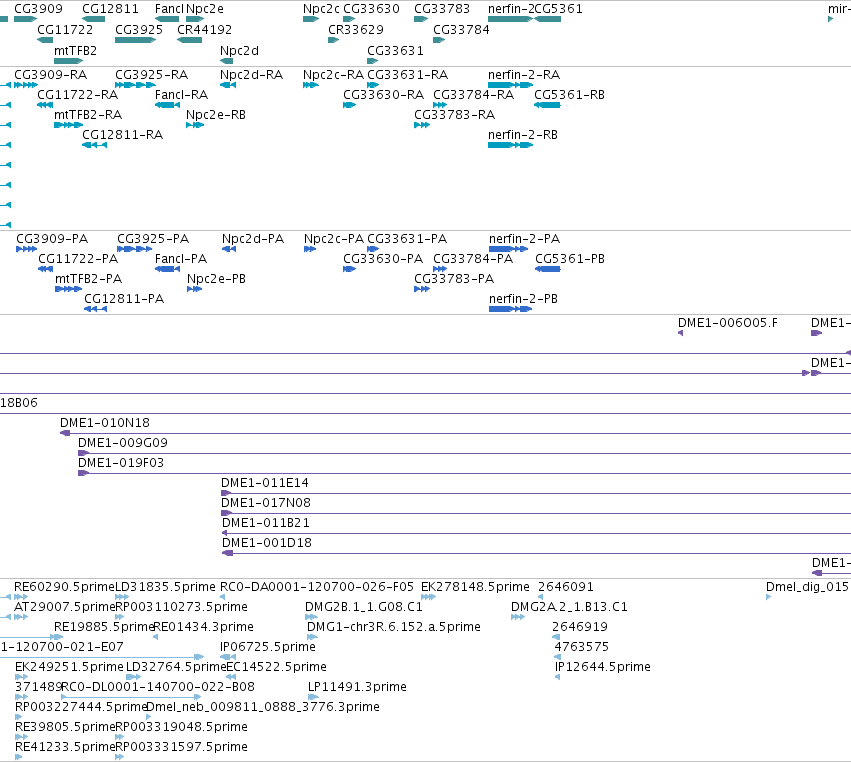
Task: Select the DME1-011B21 BAC clone
Action: [x=536, y=533]
